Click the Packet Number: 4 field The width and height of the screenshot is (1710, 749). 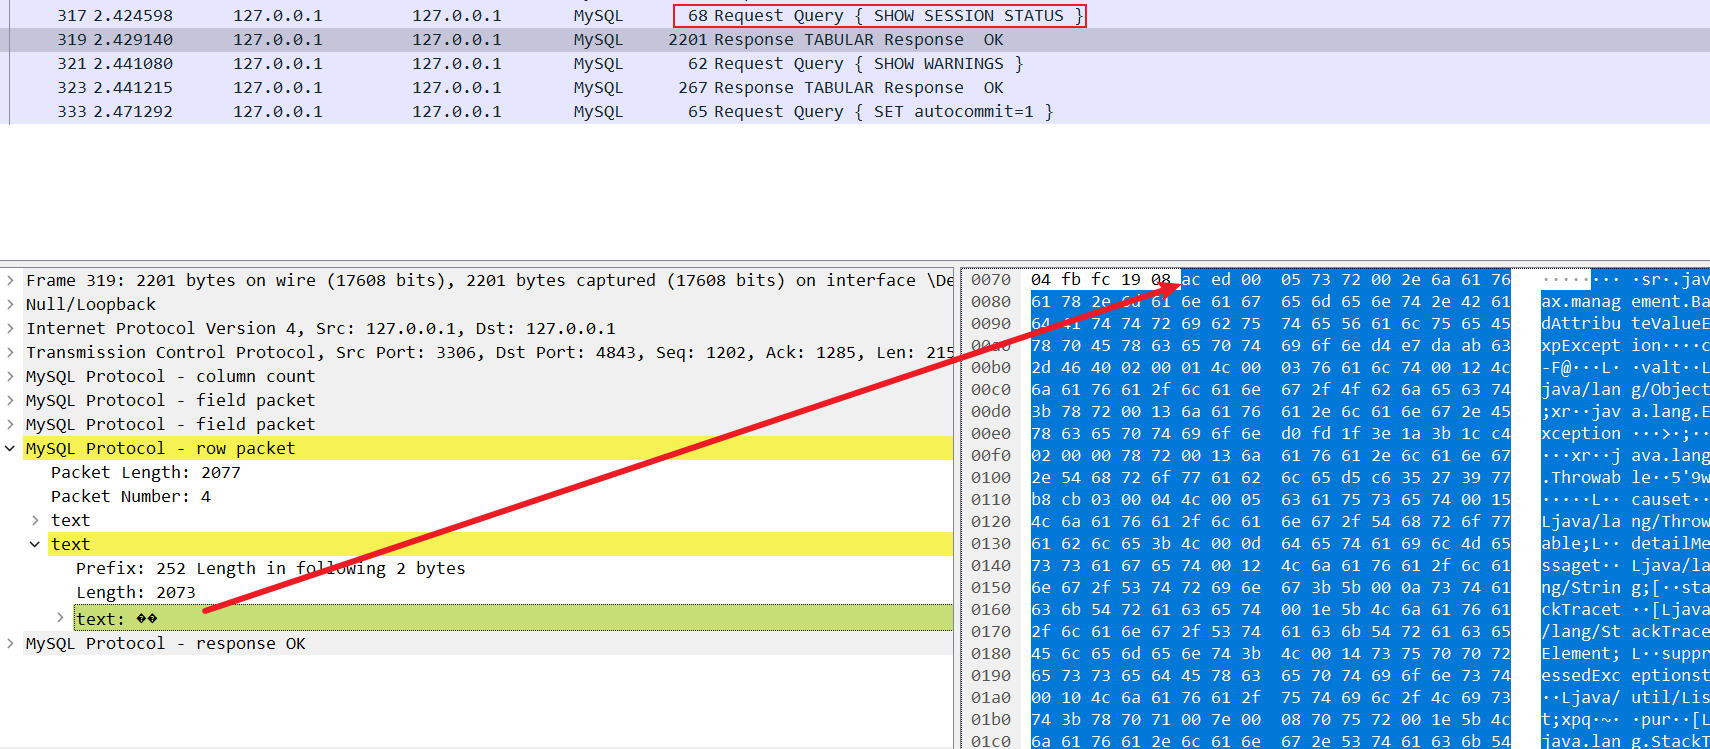click(131, 497)
